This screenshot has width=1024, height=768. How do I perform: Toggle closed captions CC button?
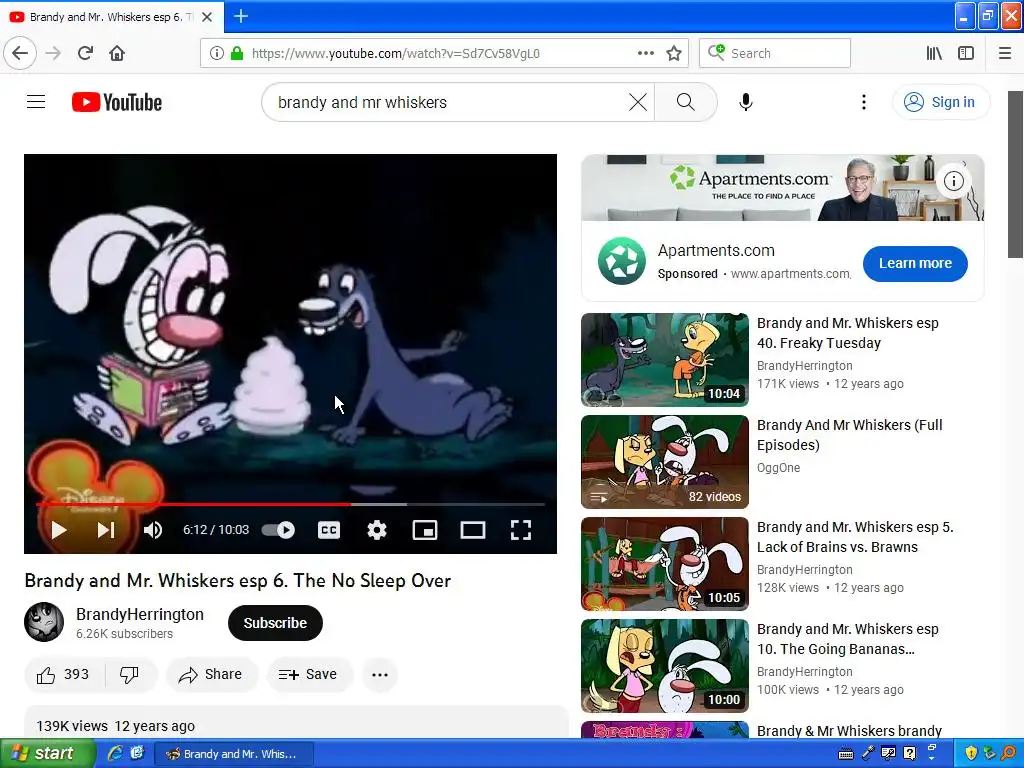(328, 530)
